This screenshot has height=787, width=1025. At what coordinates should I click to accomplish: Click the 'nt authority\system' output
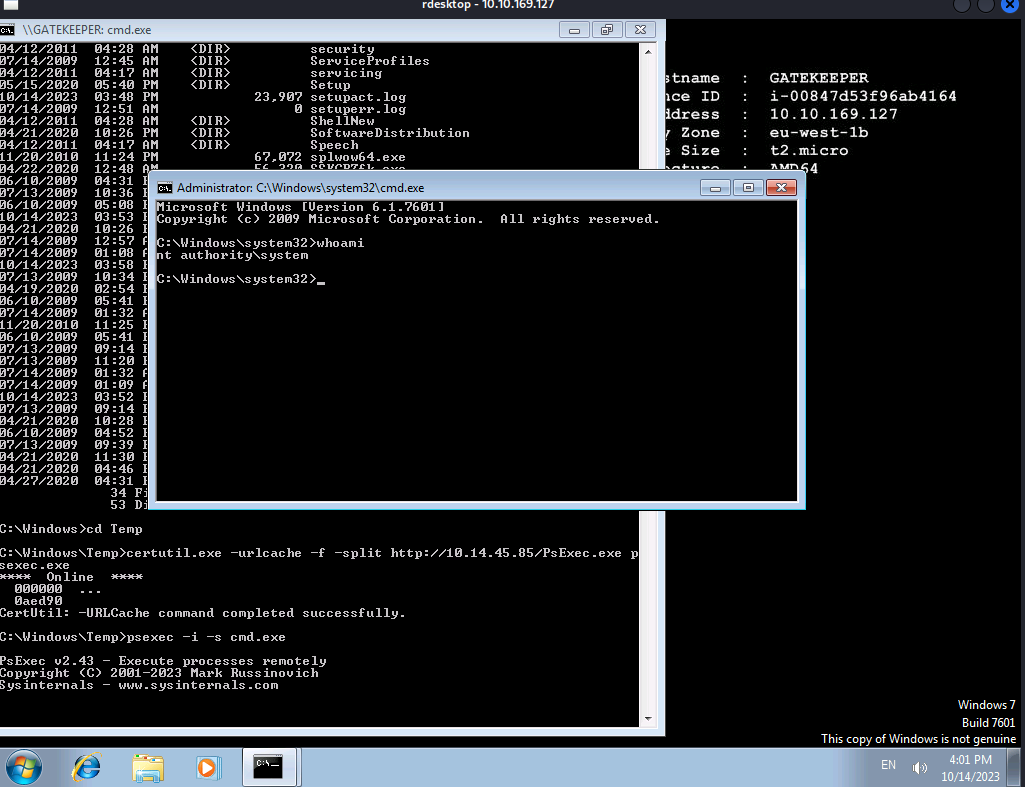(x=232, y=256)
